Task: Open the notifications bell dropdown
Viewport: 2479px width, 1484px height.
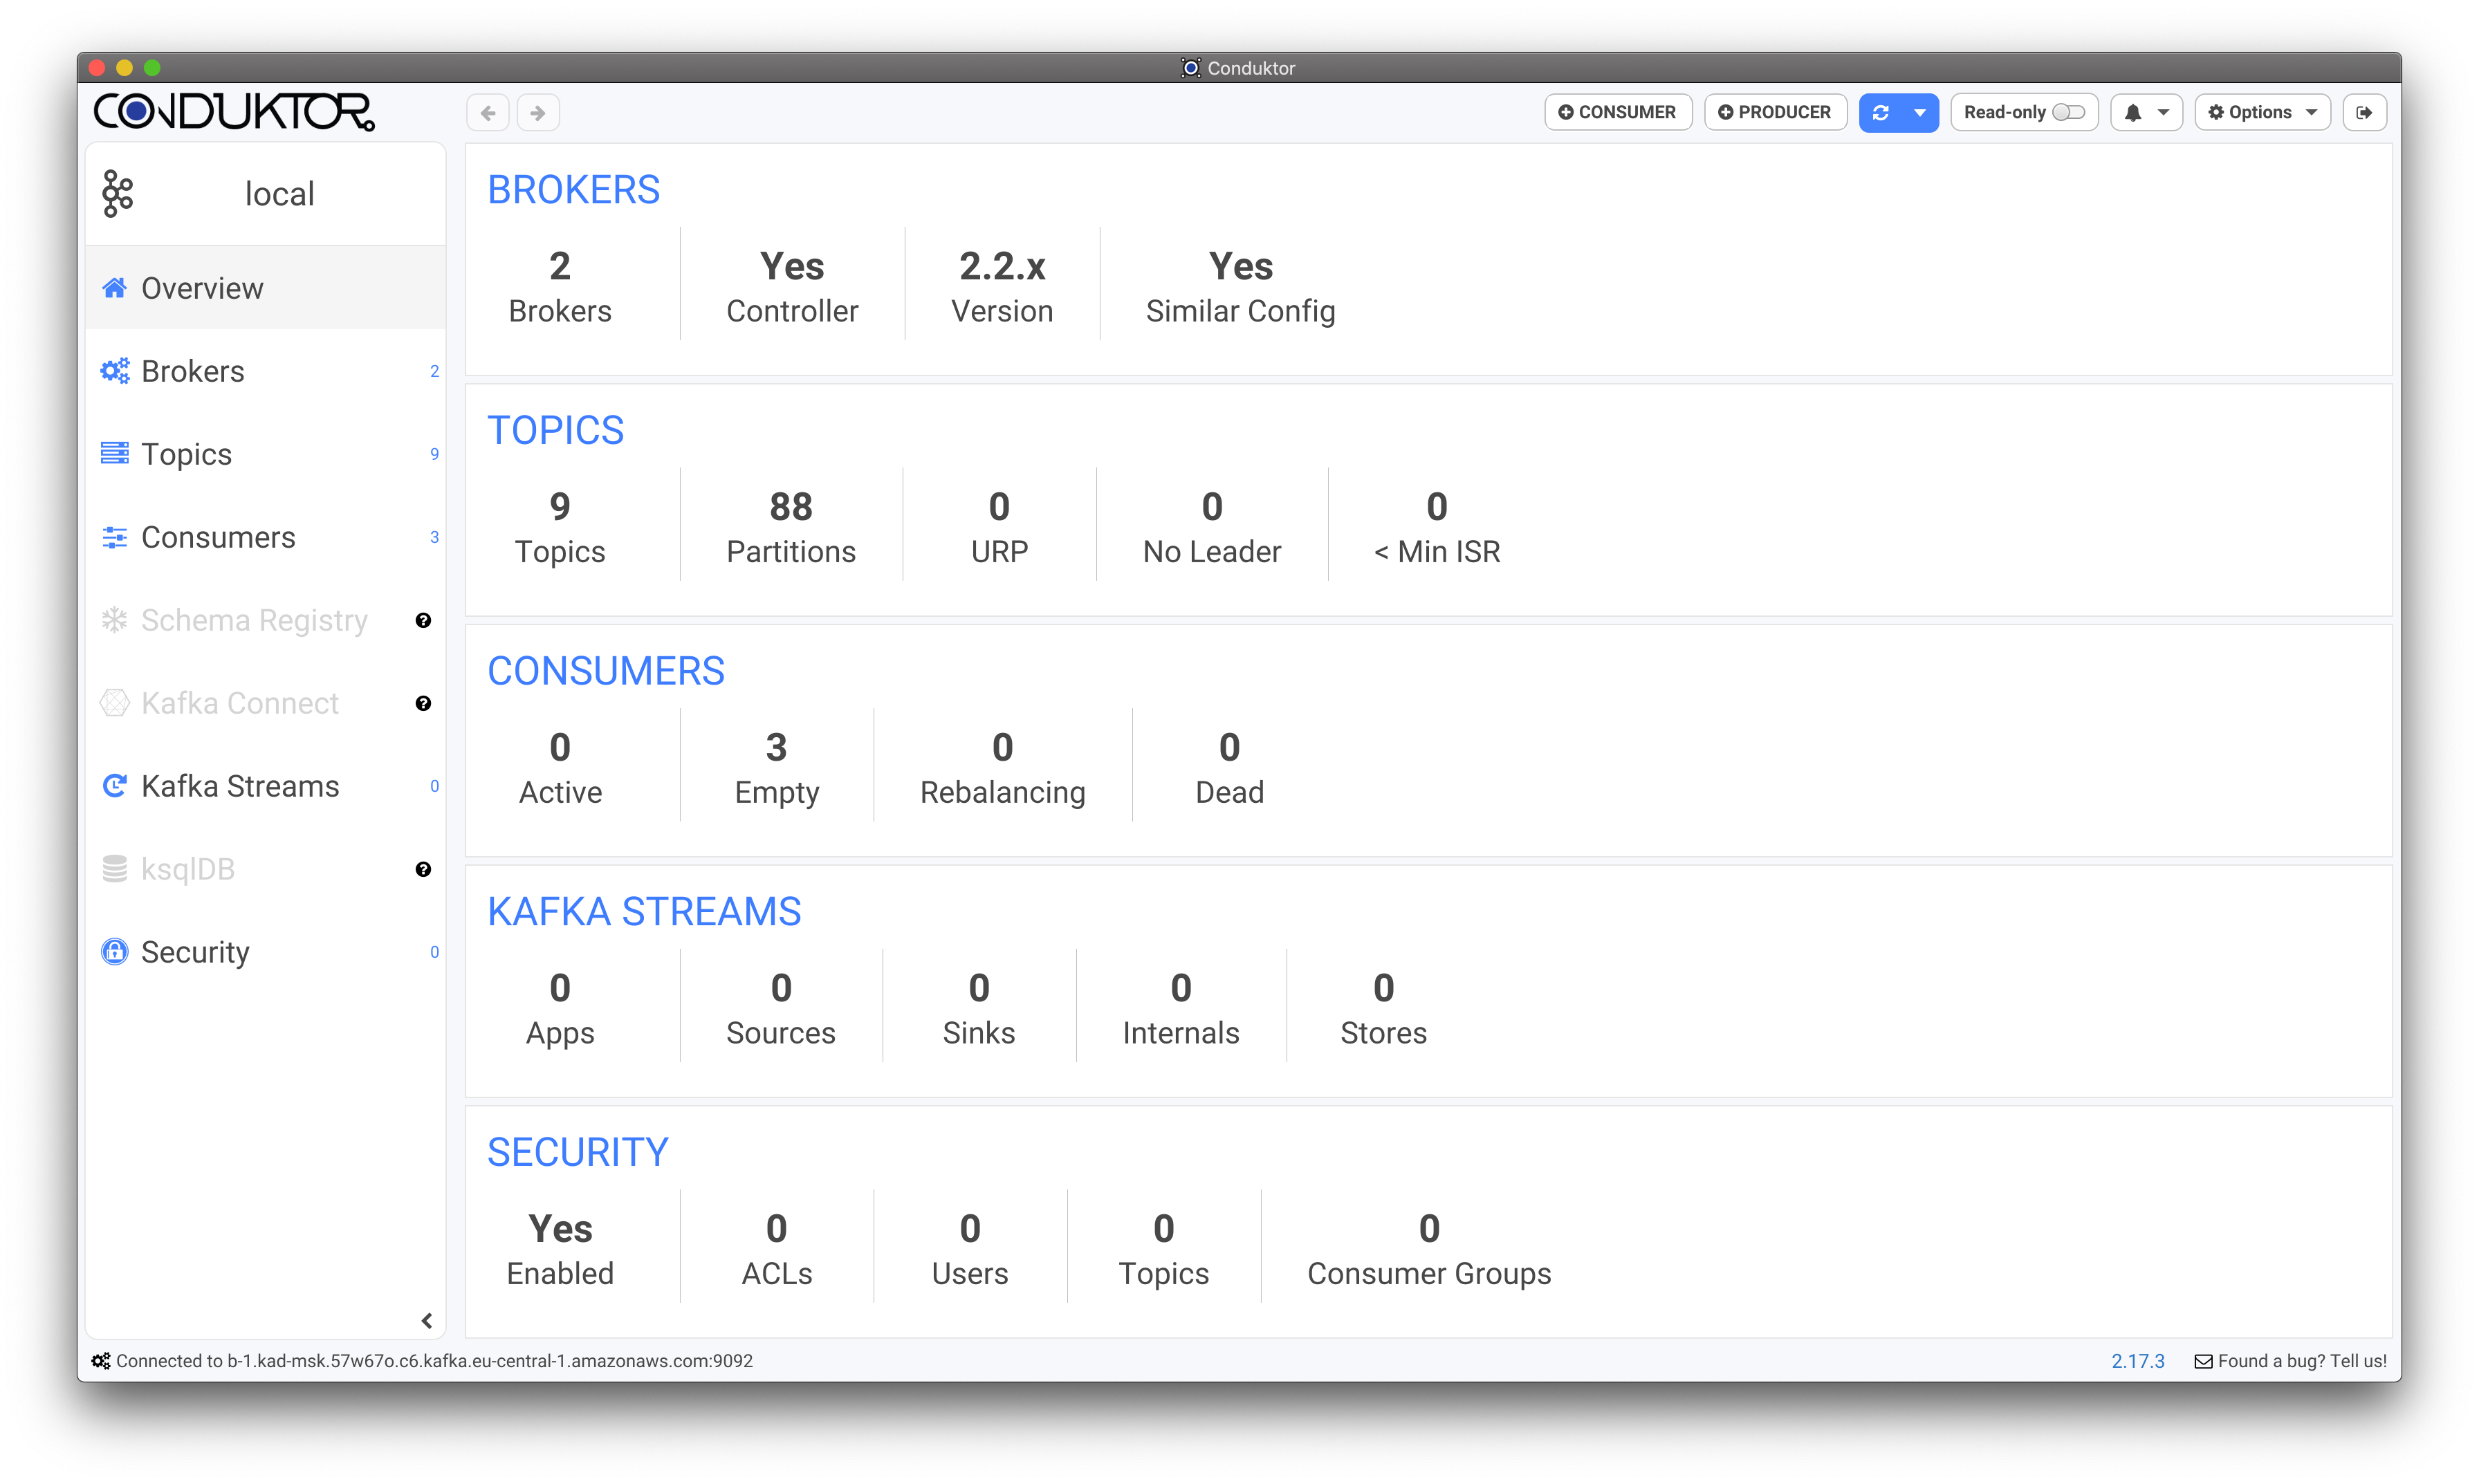Action: (2146, 113)
